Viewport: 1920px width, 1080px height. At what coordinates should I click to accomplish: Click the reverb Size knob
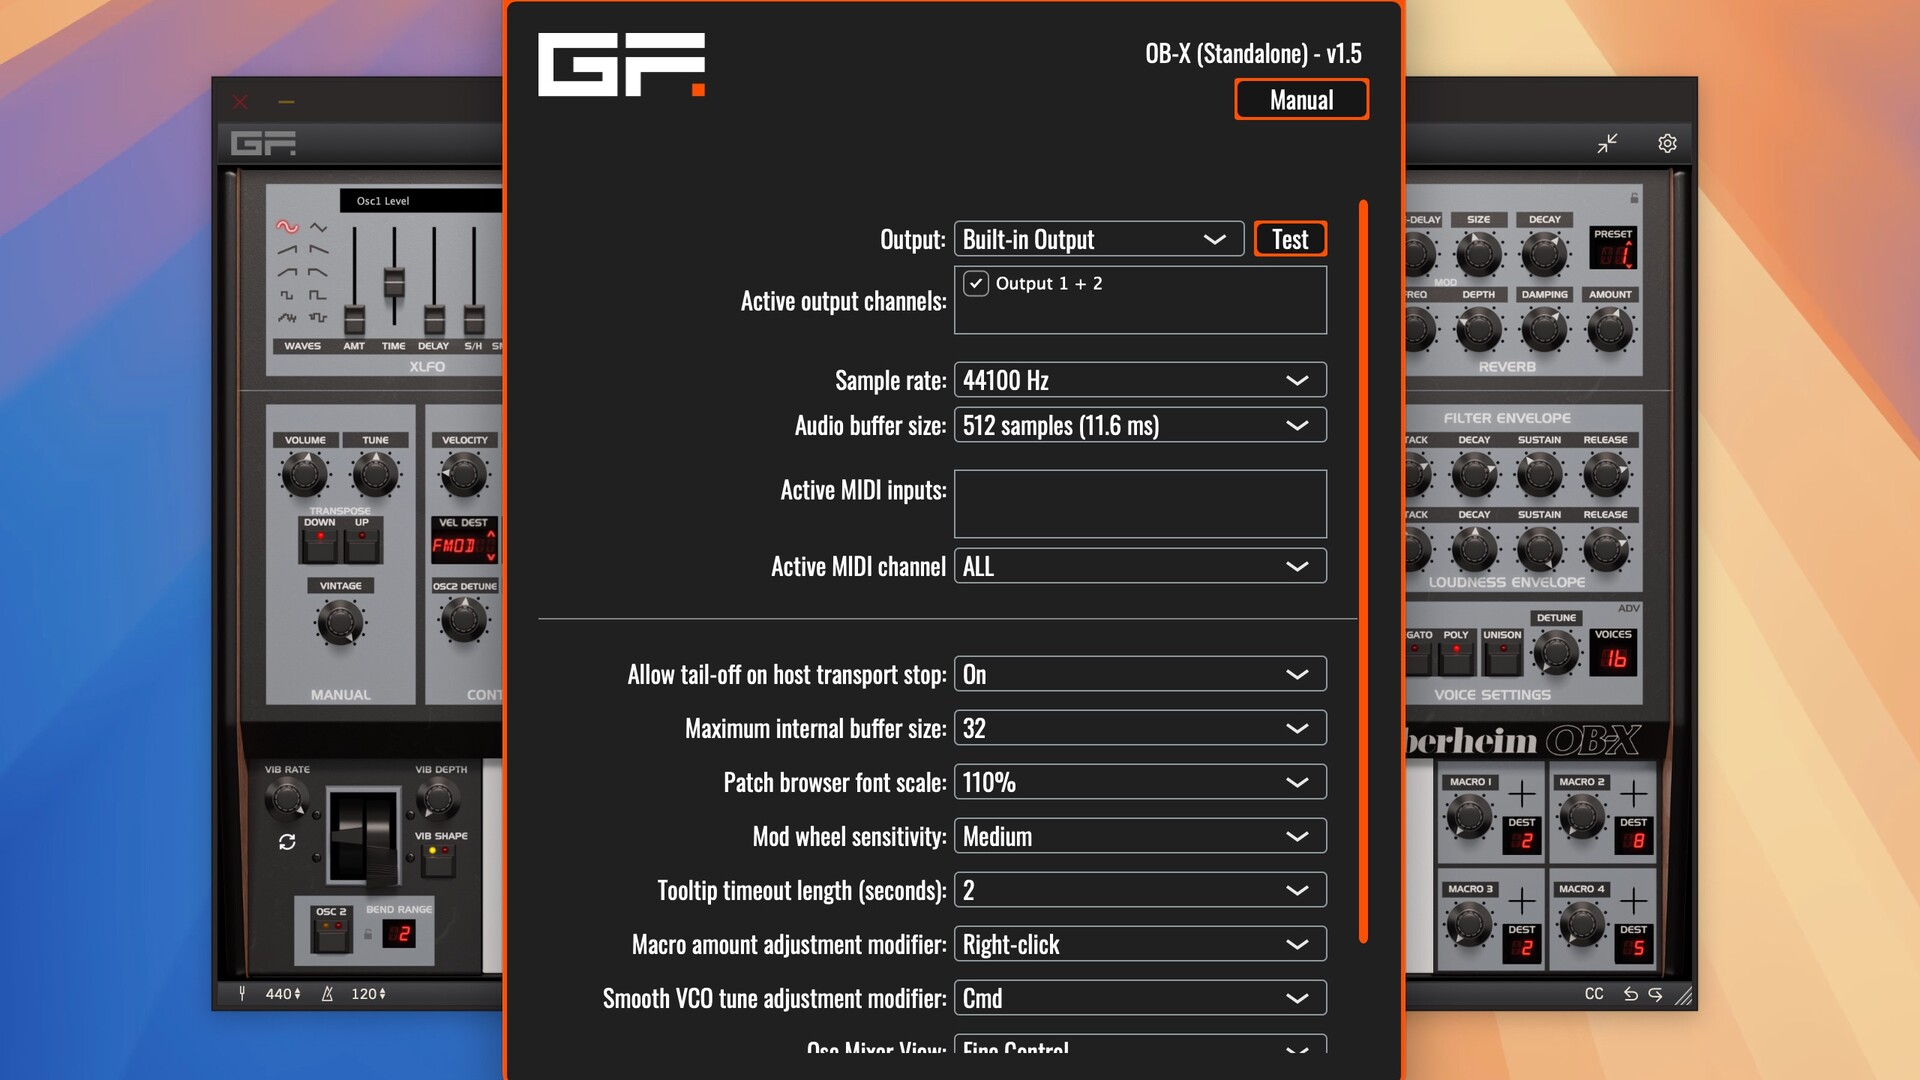[1479, 255]
